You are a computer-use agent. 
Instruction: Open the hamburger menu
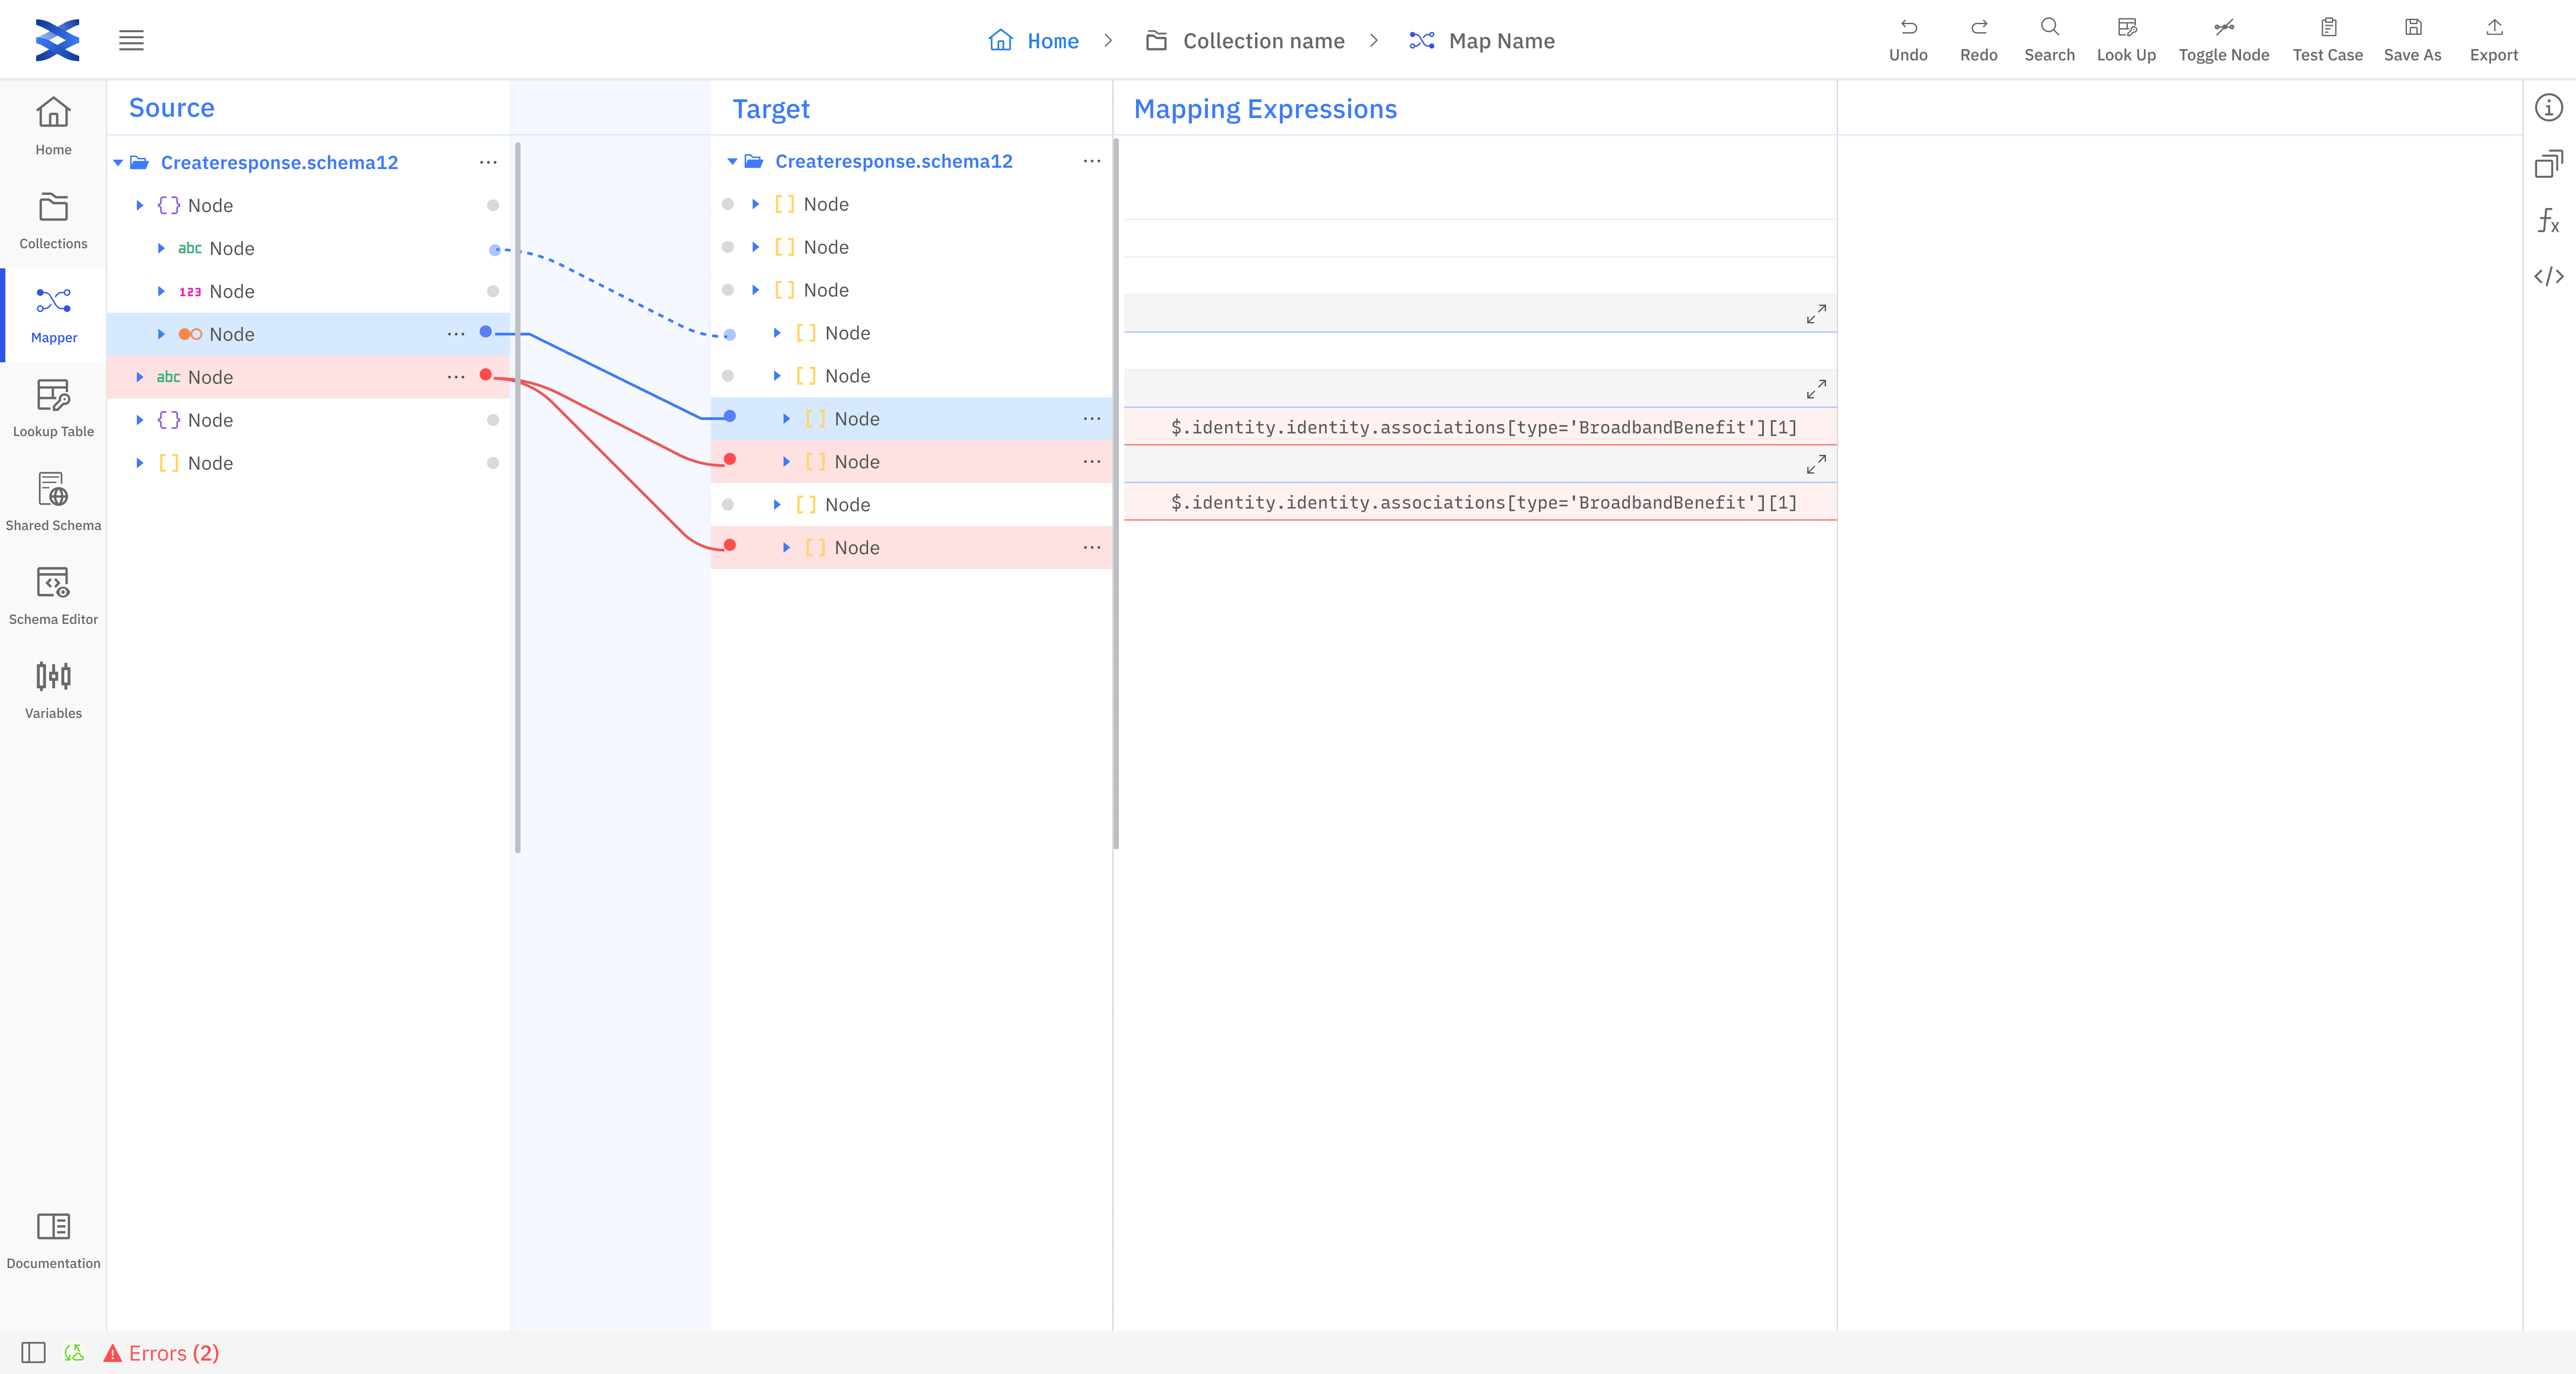pyautogui.click(x=131, y=40)
